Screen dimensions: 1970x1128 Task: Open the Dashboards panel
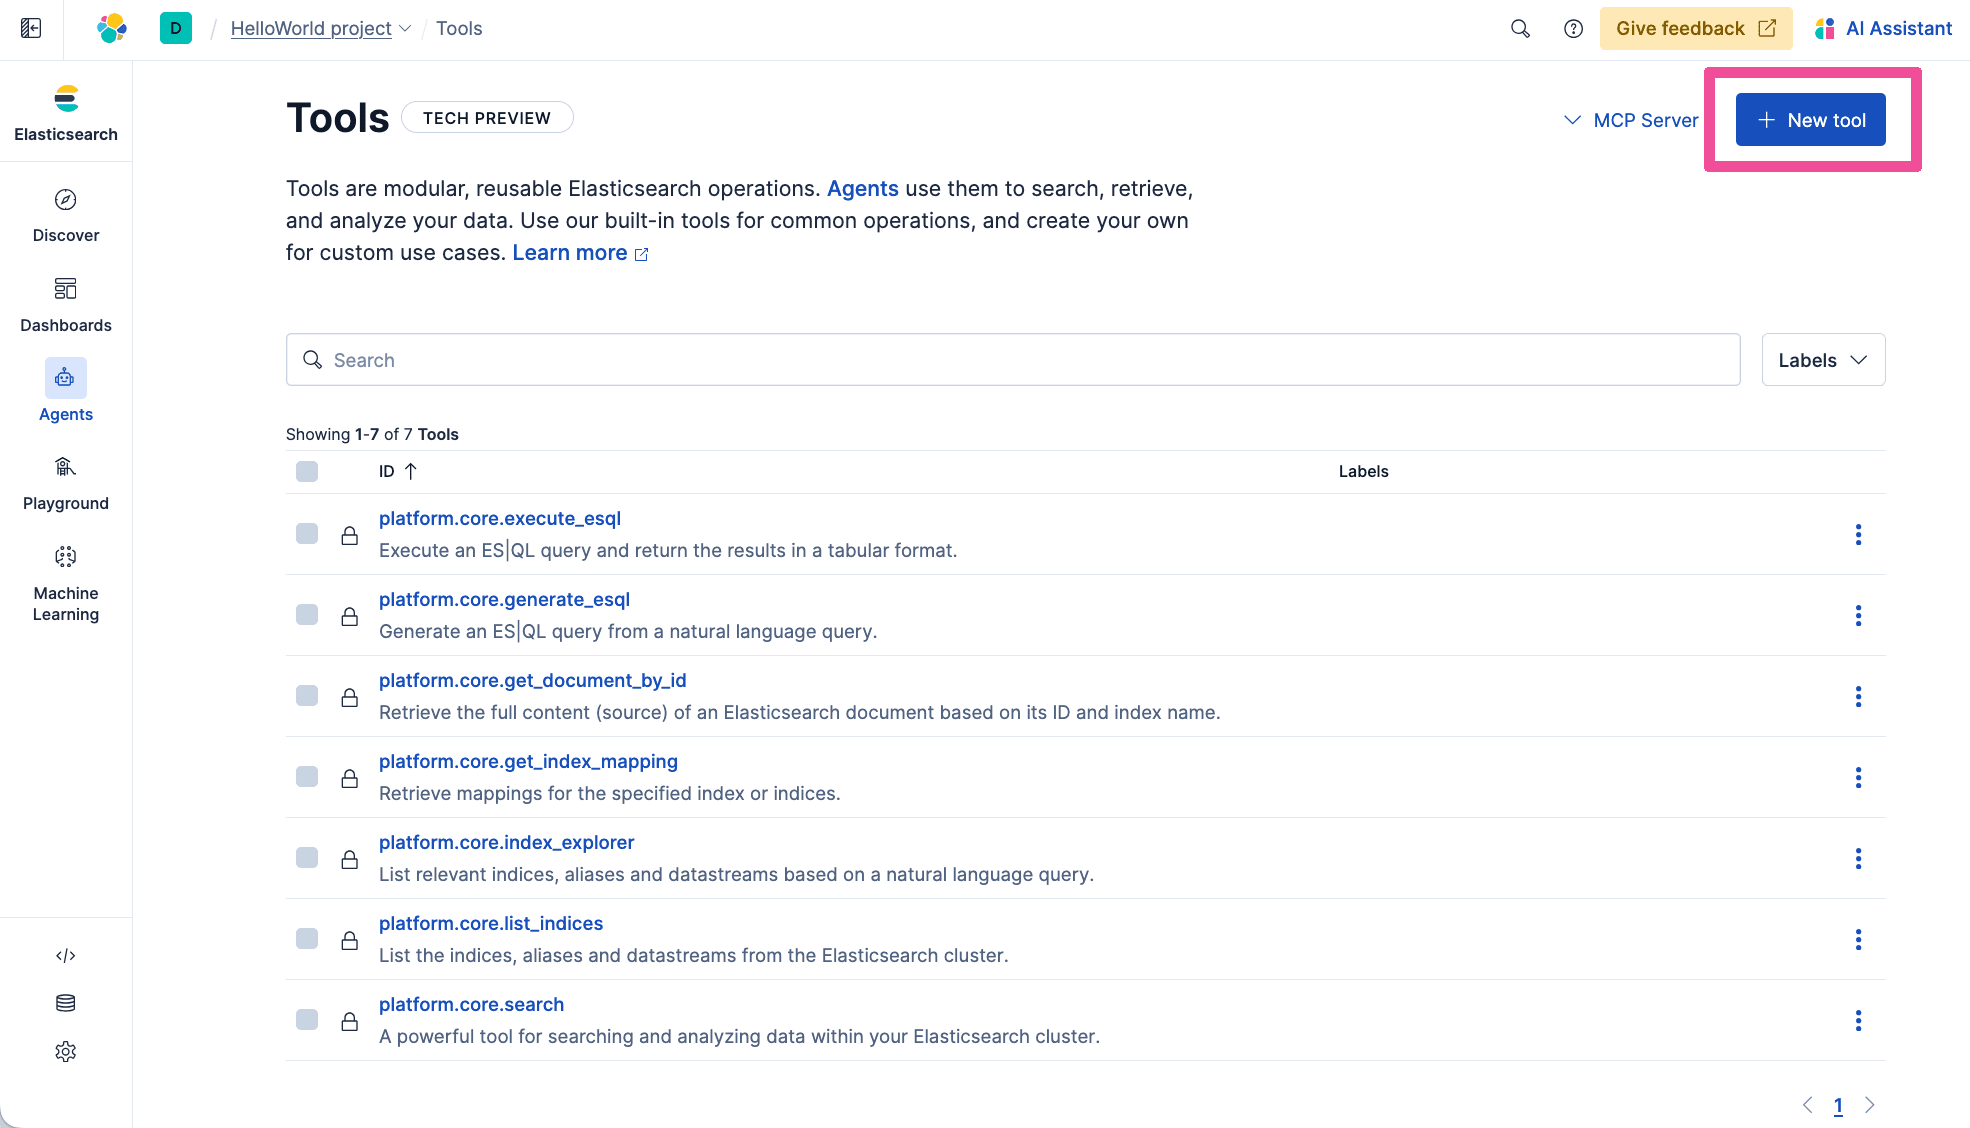click(x=65, y=302)
